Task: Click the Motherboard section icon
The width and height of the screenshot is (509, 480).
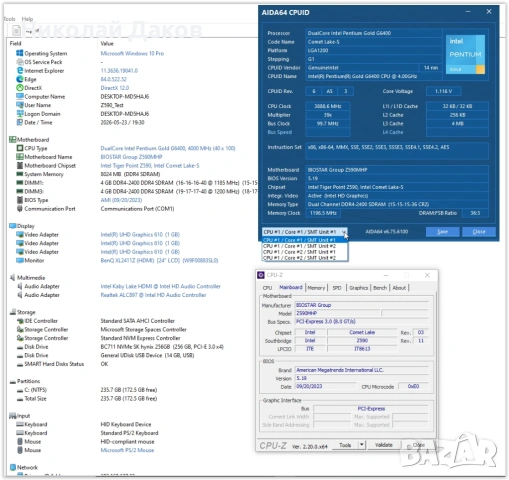Action: click(x=12, y=139)
